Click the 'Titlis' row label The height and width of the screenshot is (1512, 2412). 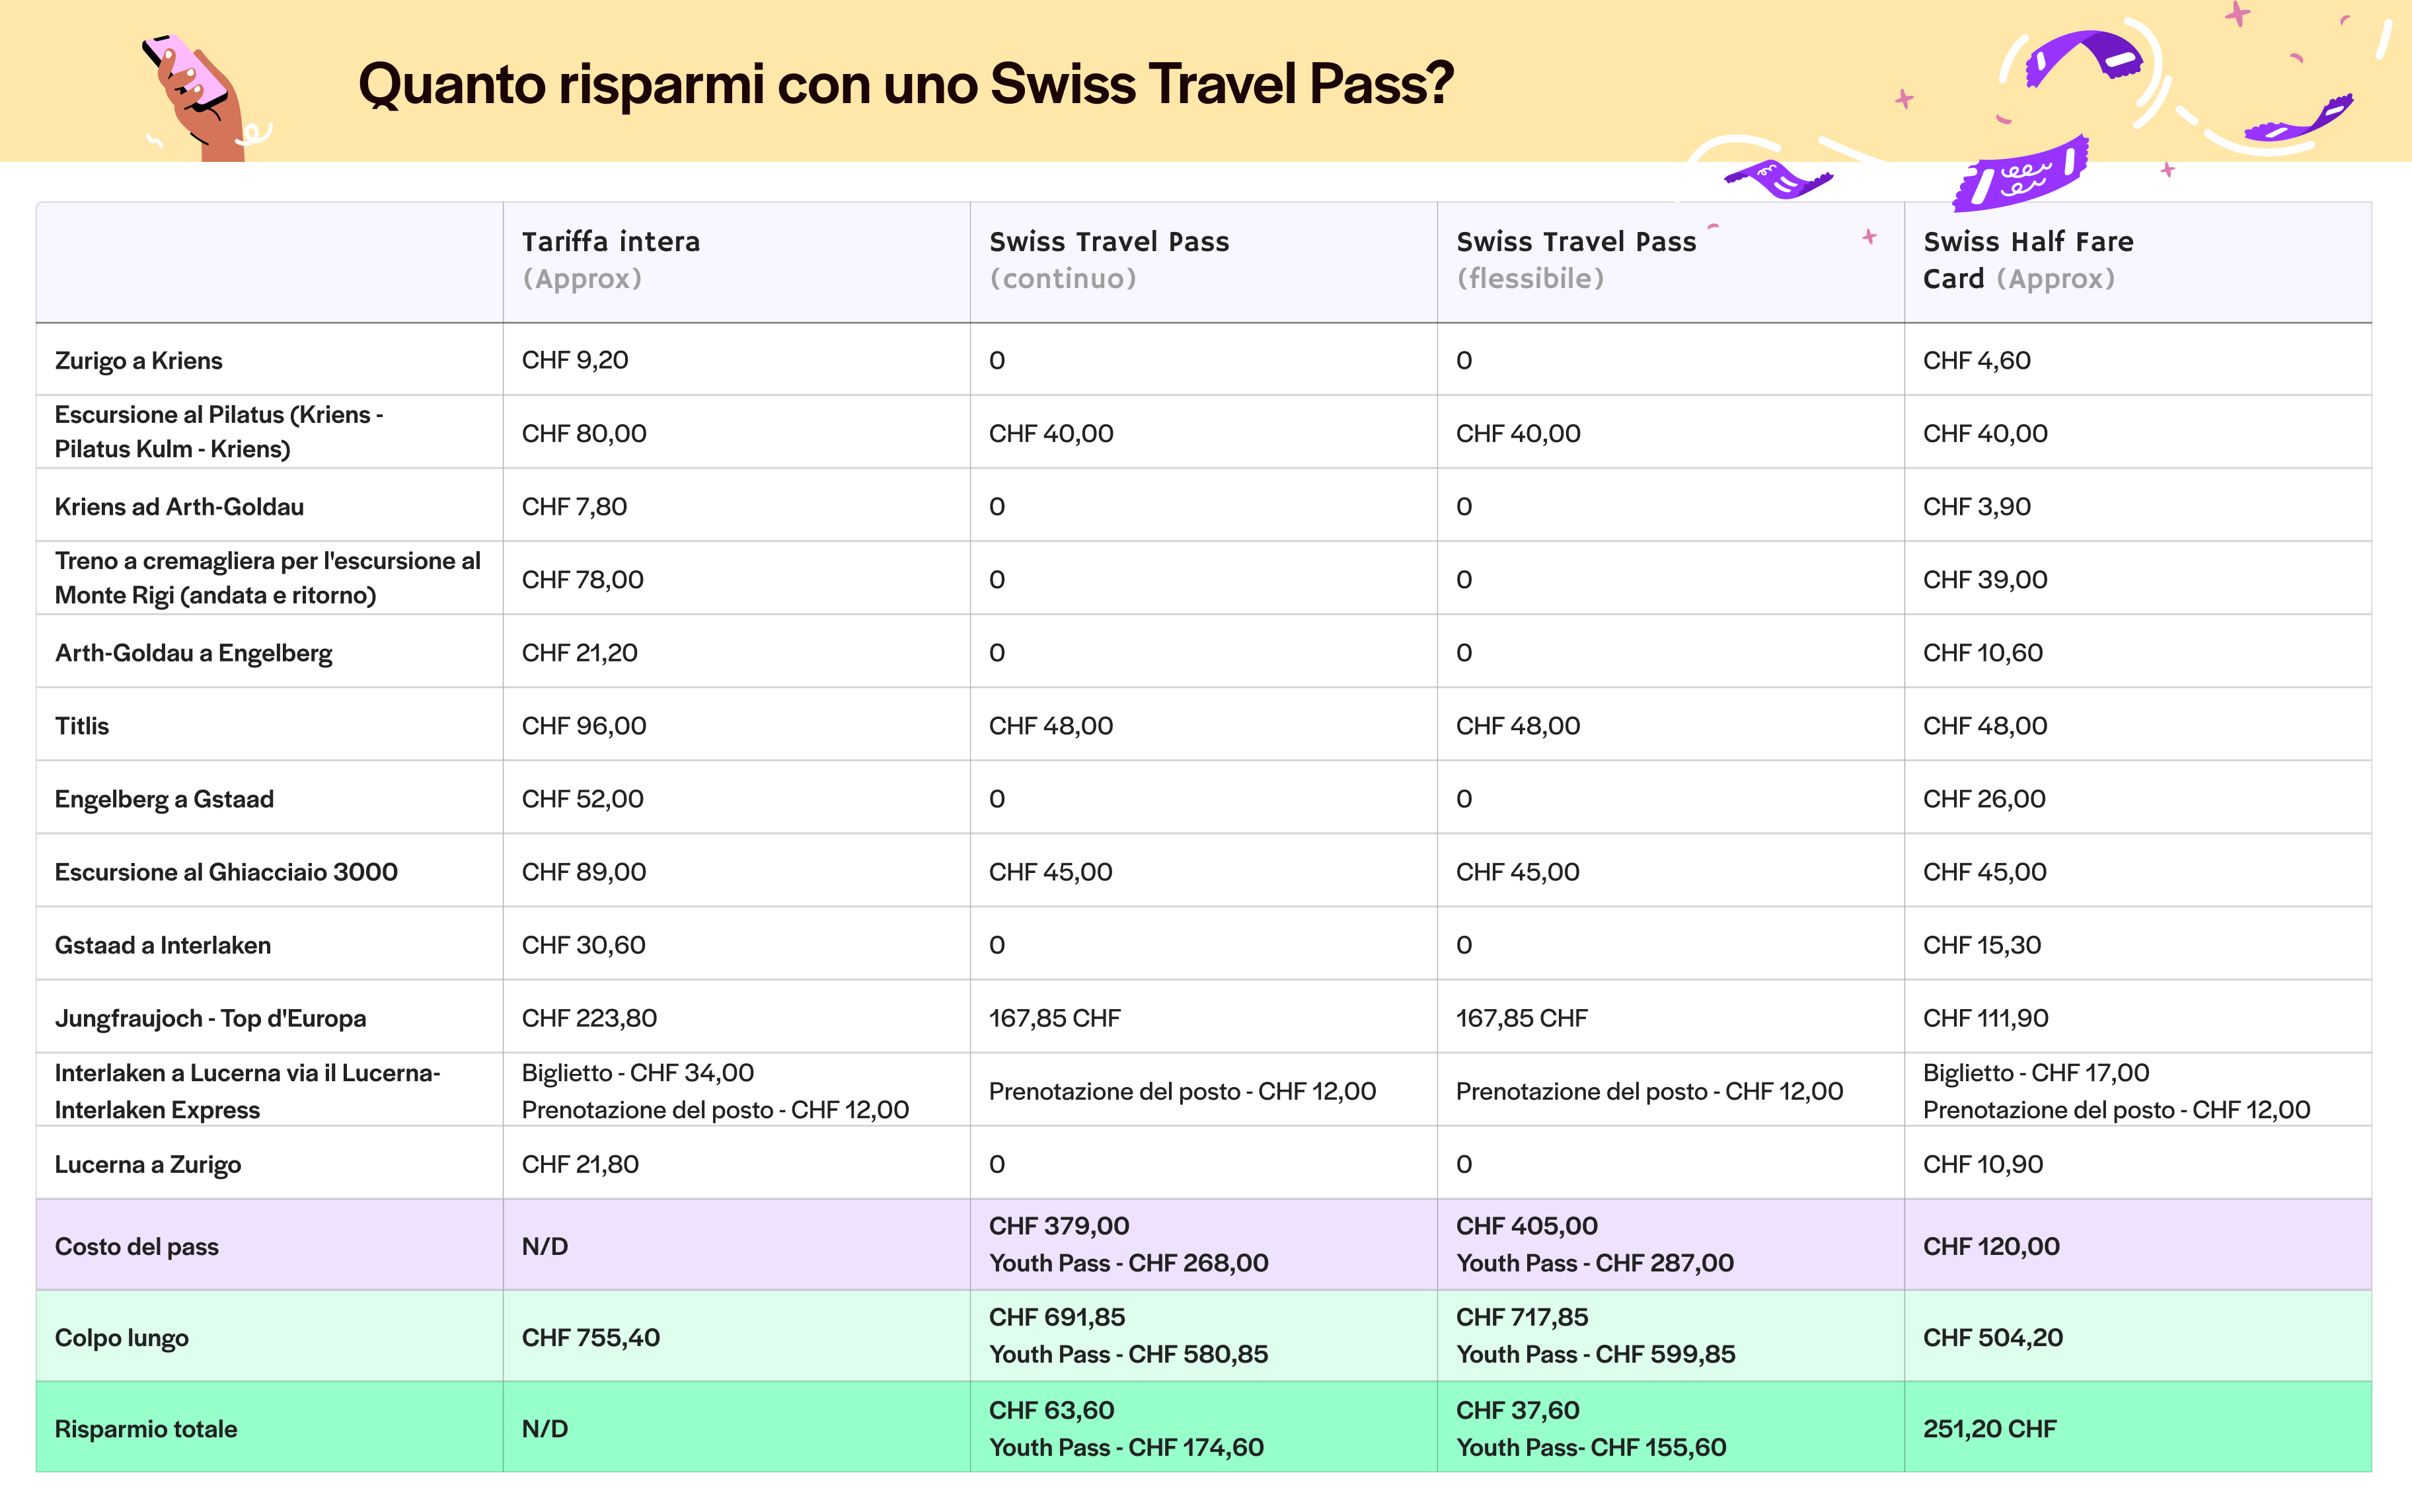click(82, 726)
